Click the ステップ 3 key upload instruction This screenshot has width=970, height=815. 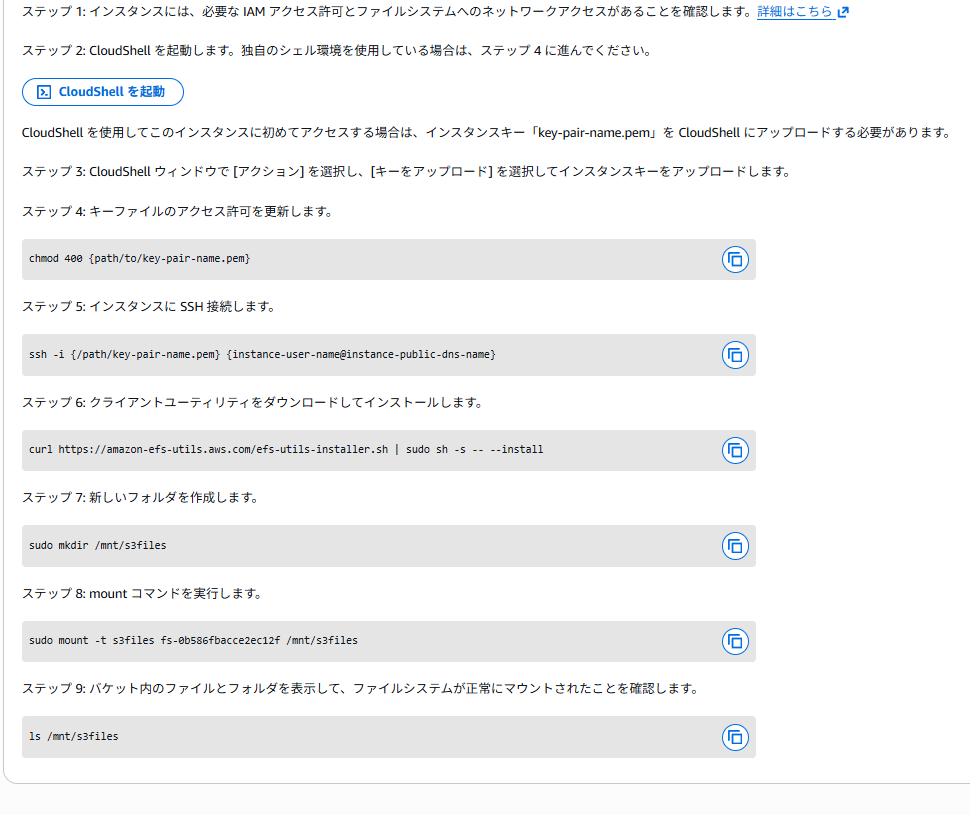(x=406, y=171)
